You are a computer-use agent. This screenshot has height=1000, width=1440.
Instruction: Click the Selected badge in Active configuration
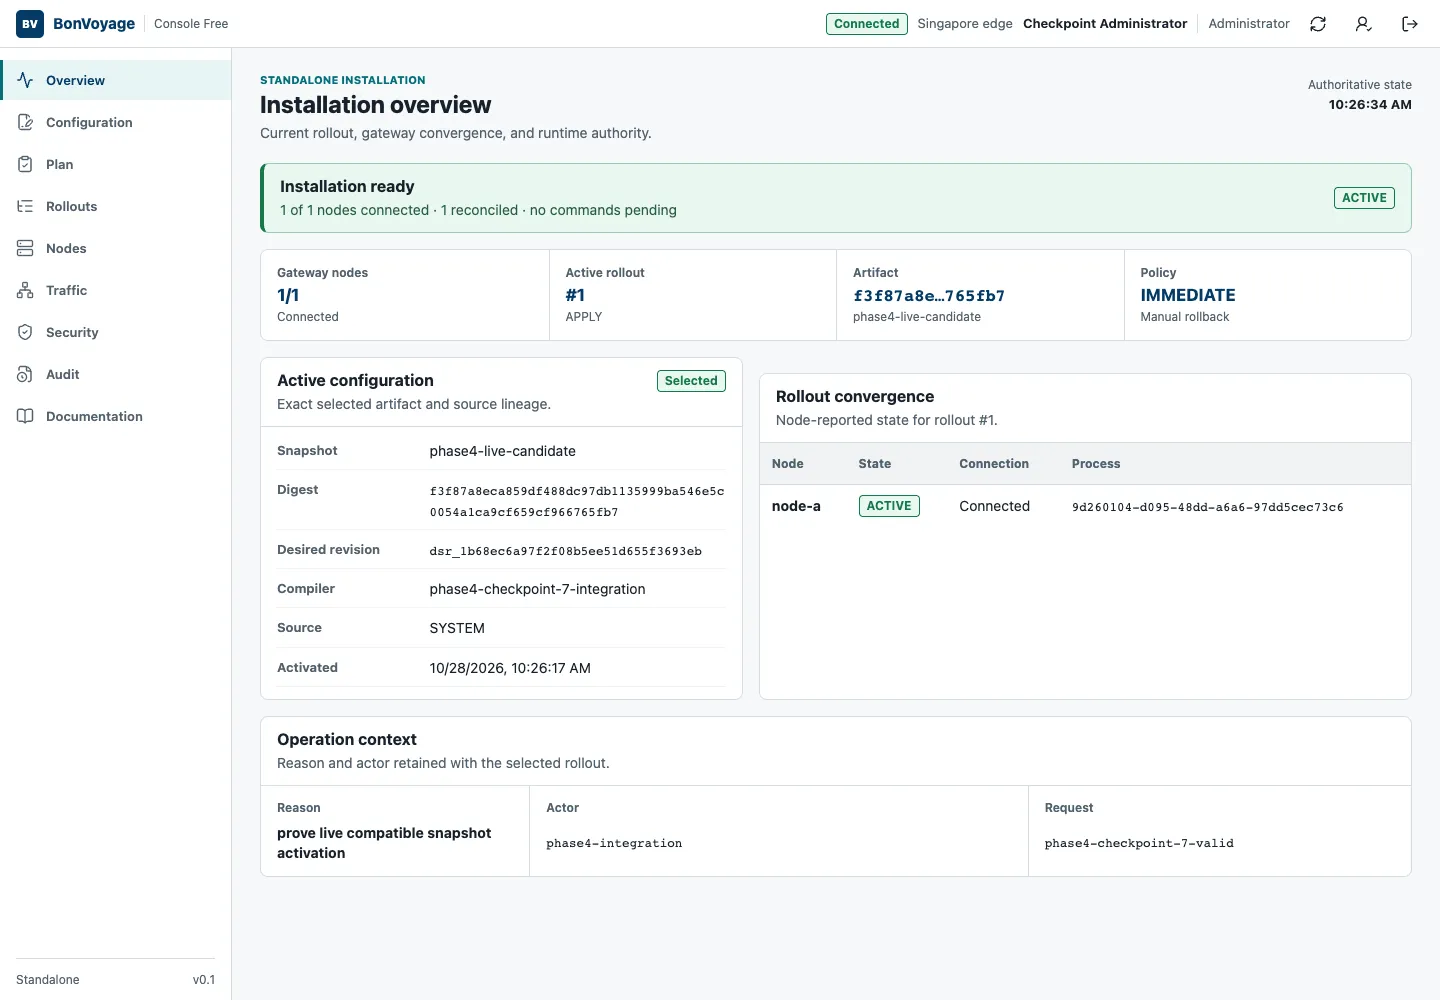coord(691,381)
